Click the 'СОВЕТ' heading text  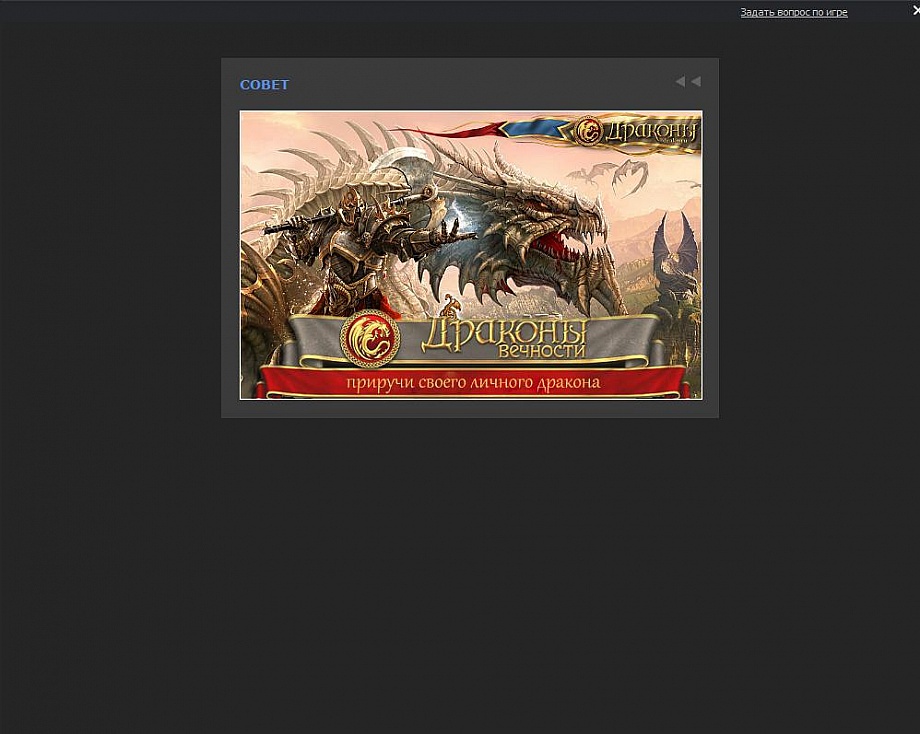click(264, 84)
